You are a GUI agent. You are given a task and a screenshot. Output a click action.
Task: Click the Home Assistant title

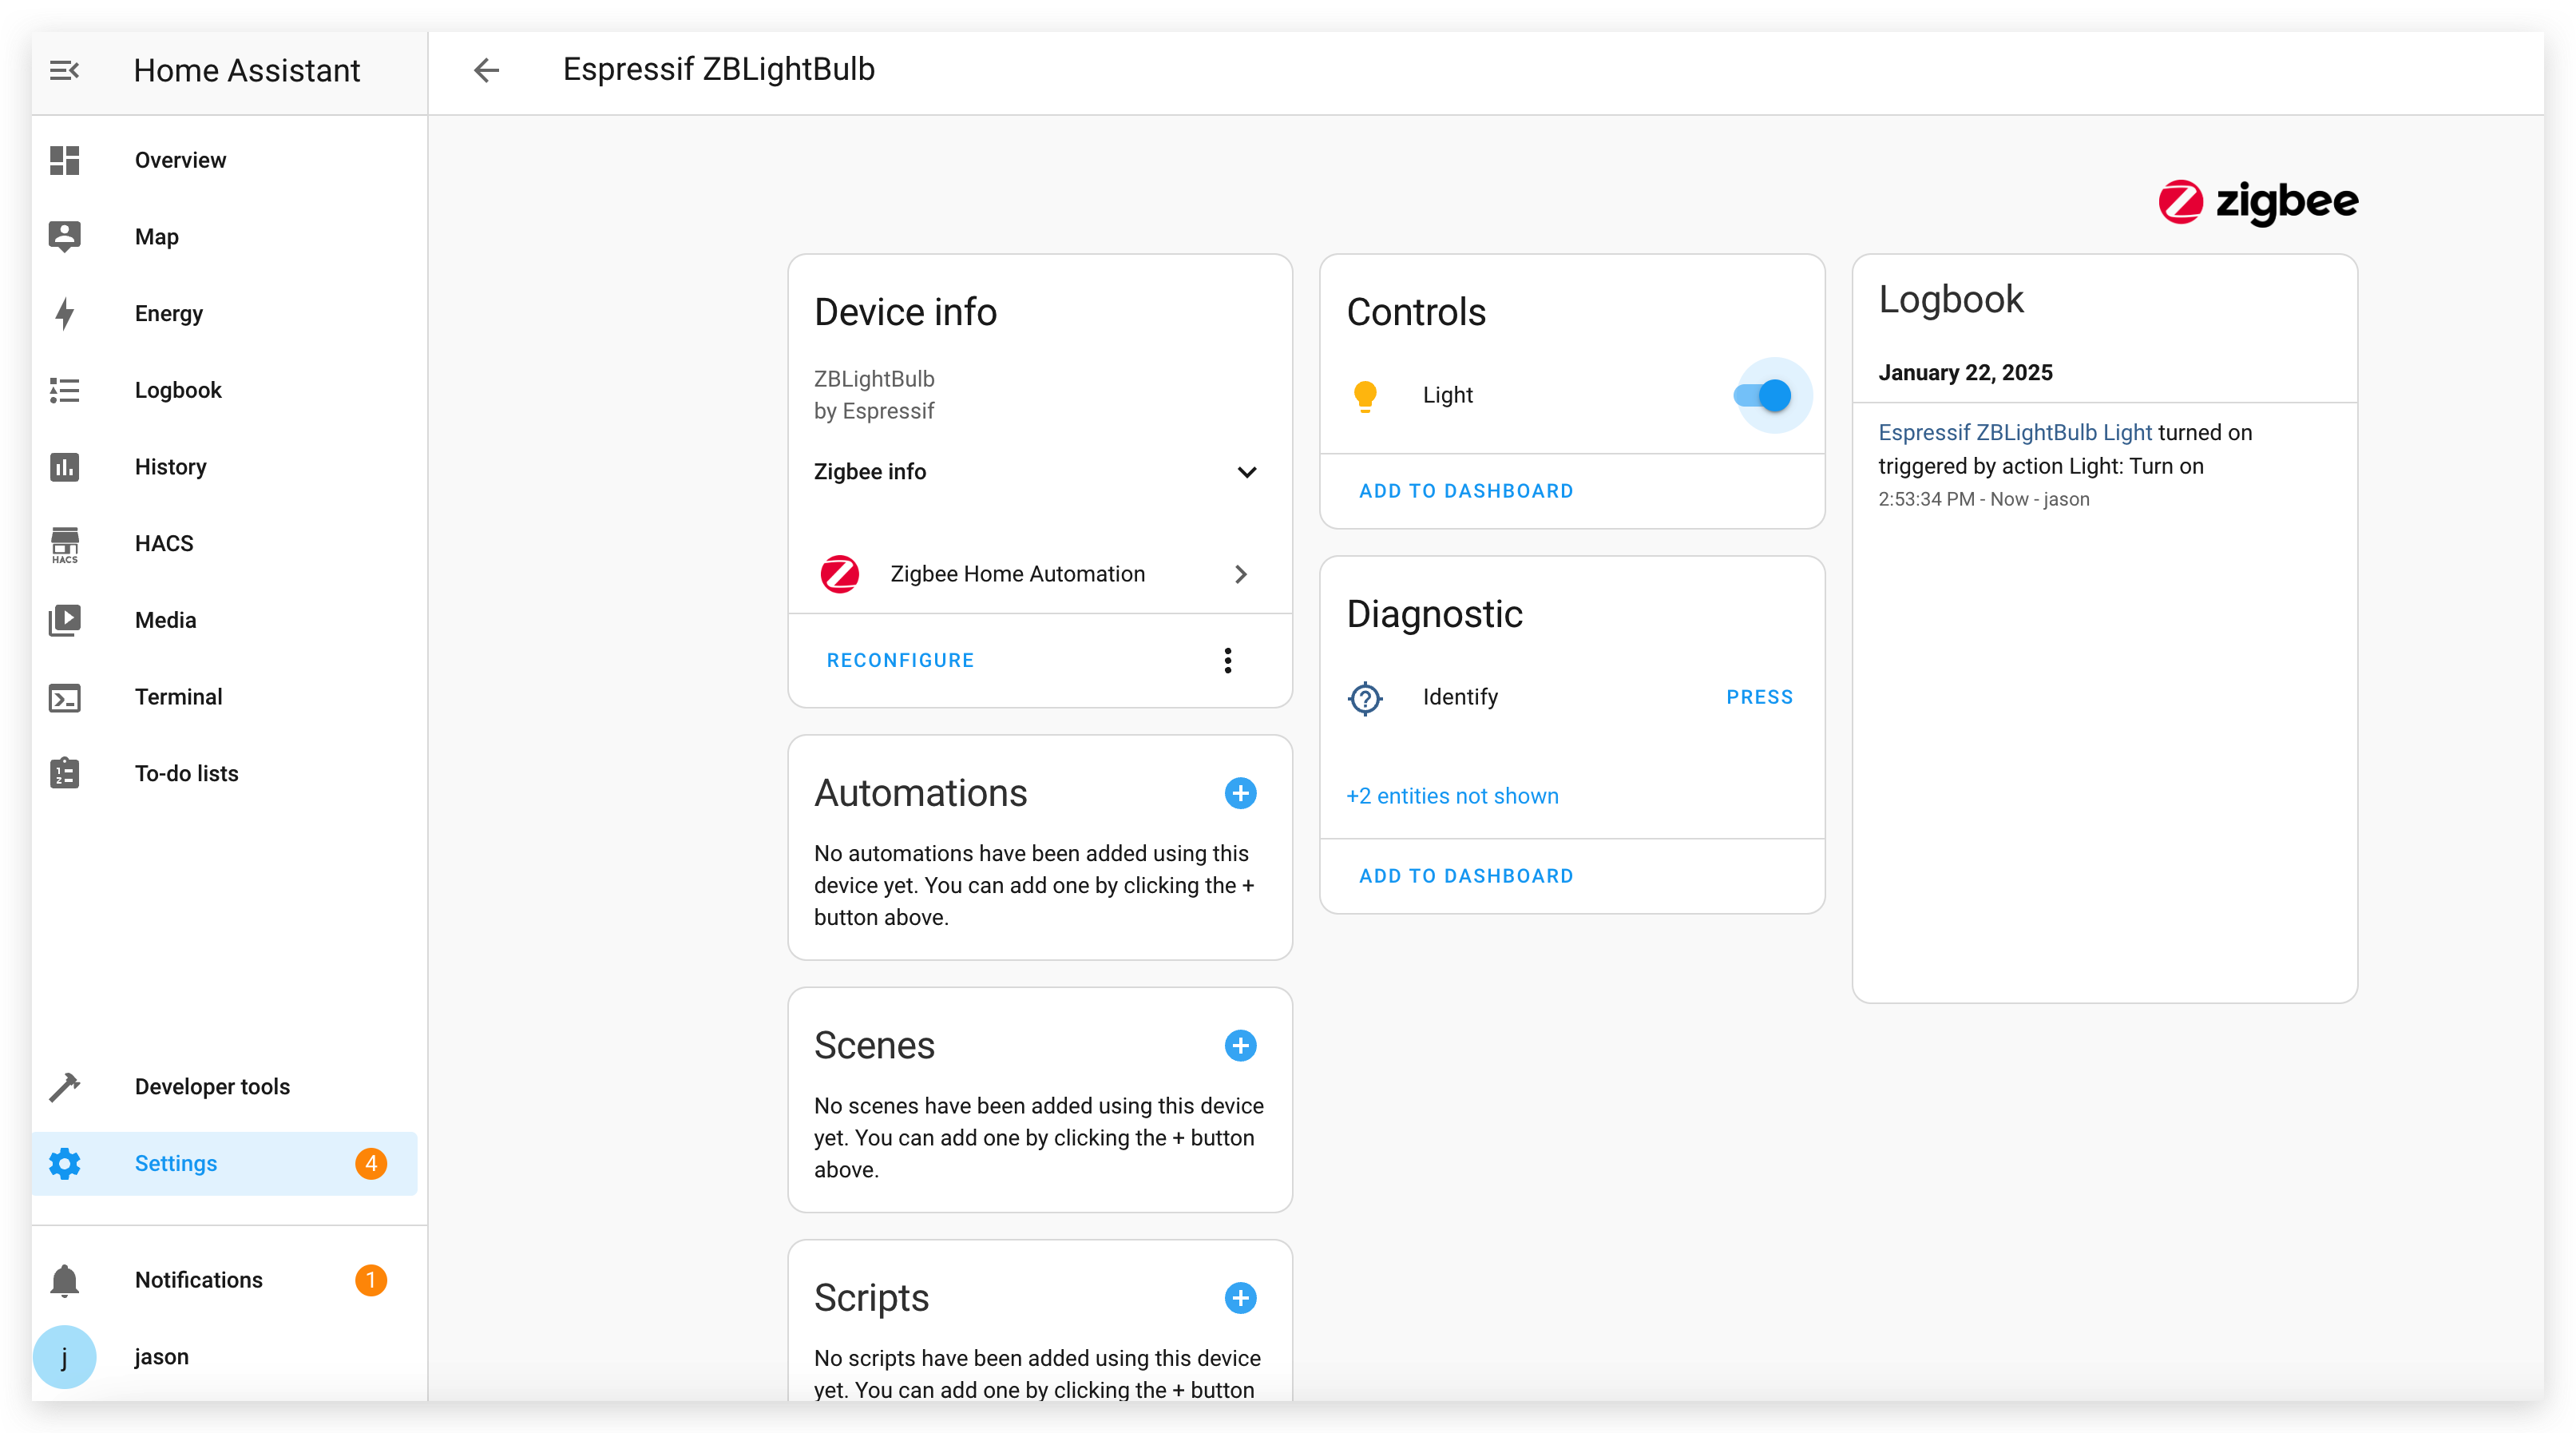[x=246, y=70]
